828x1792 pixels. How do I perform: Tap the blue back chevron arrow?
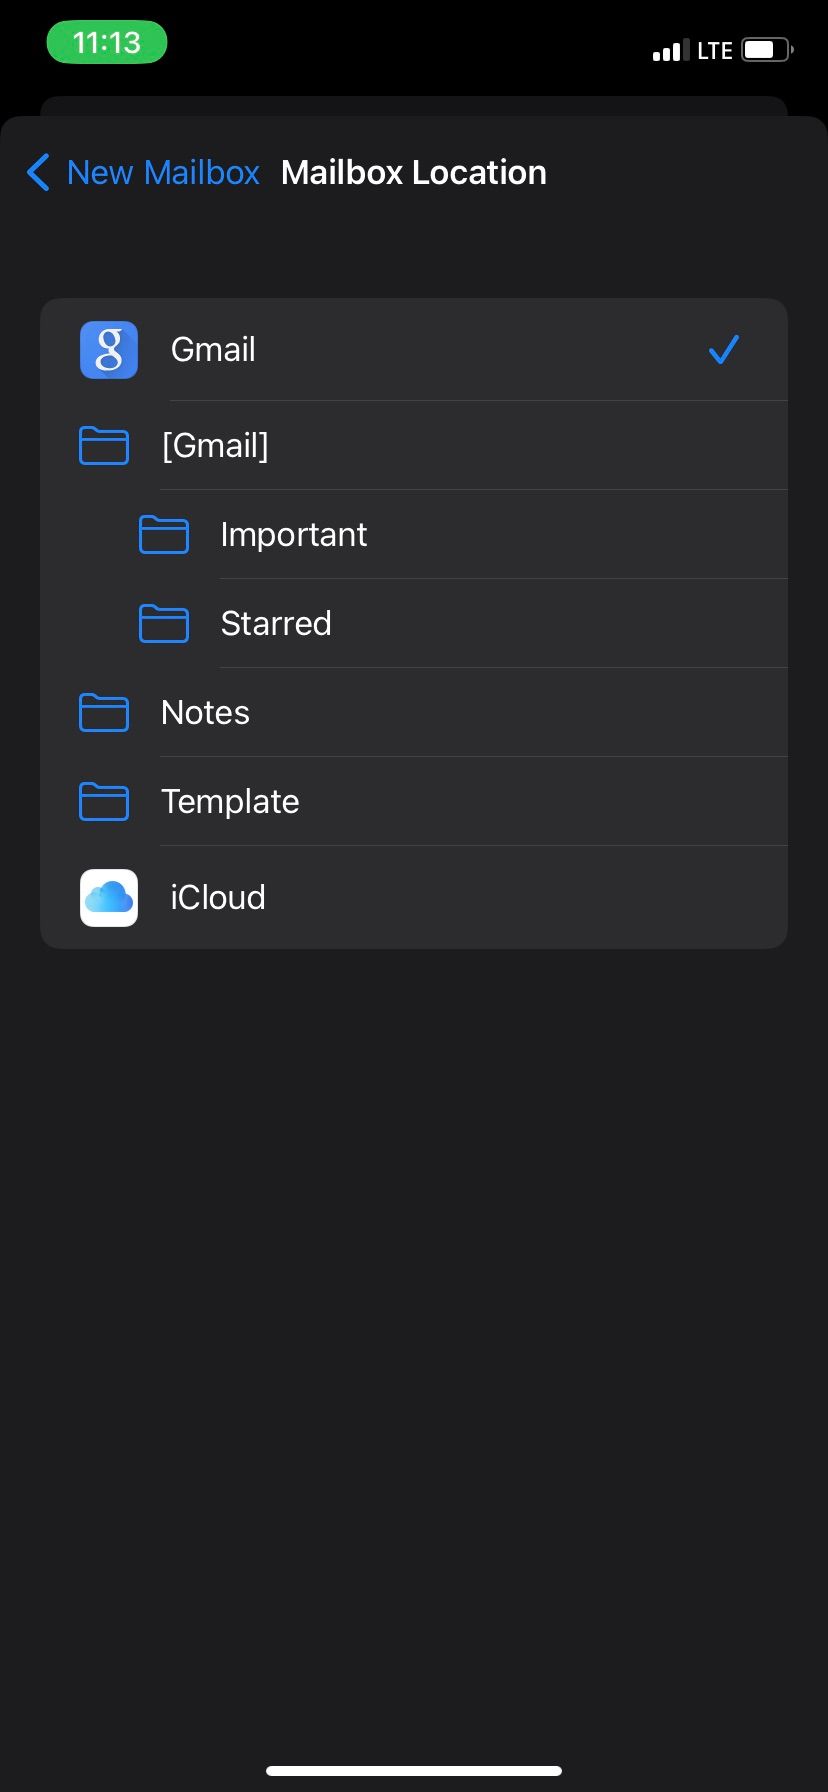pos(38,173)
